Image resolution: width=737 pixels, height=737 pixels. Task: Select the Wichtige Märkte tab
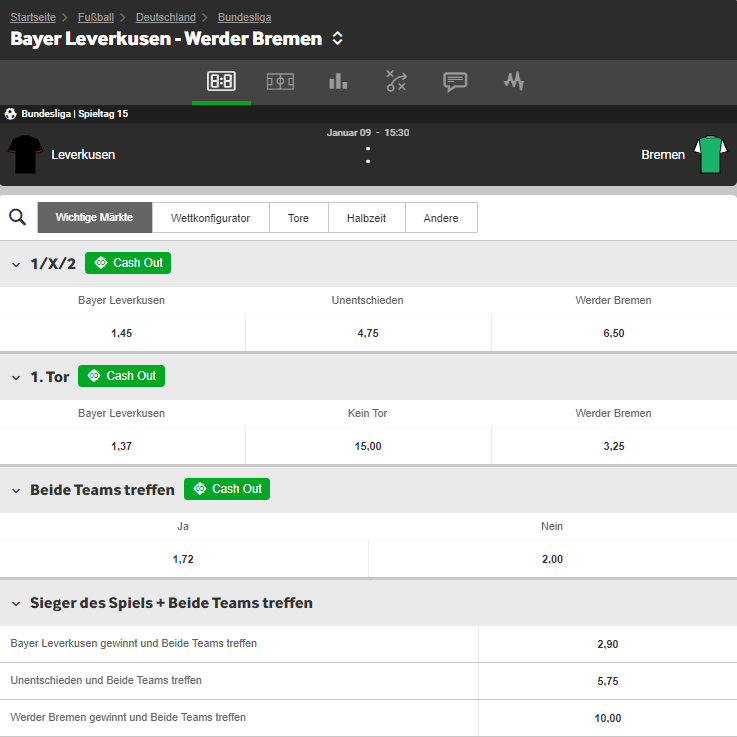94,218
